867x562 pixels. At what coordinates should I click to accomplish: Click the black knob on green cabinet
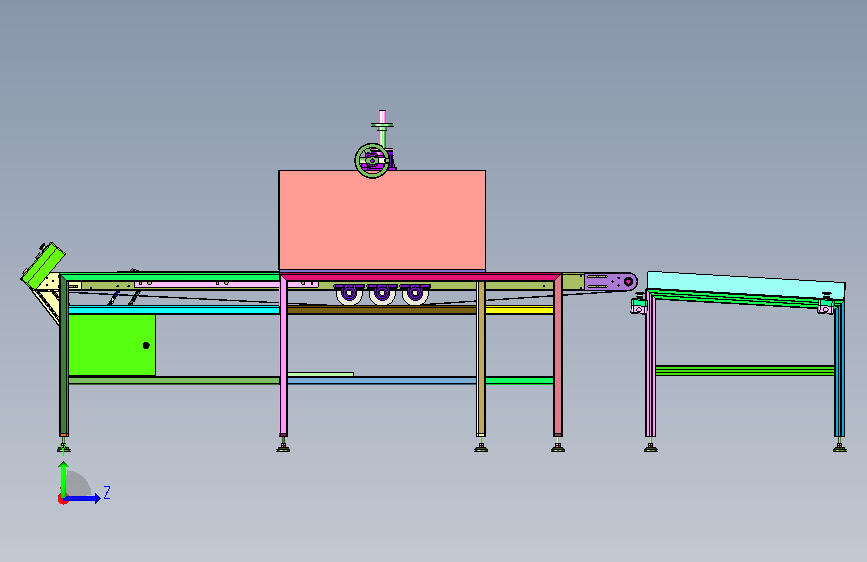[x=146, y=346]
